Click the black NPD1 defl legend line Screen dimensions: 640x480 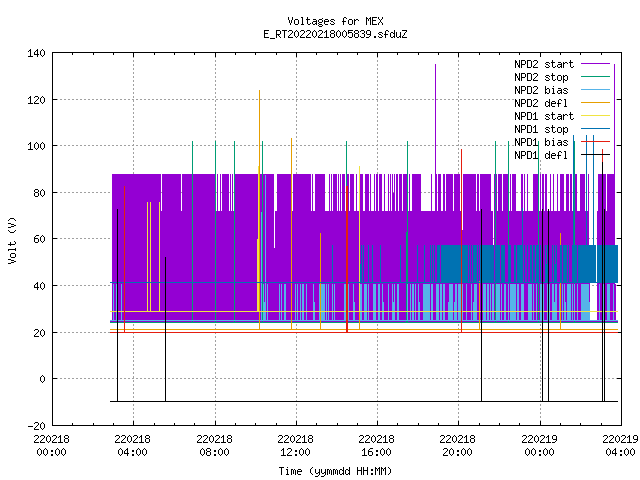(x=595, y=155)
